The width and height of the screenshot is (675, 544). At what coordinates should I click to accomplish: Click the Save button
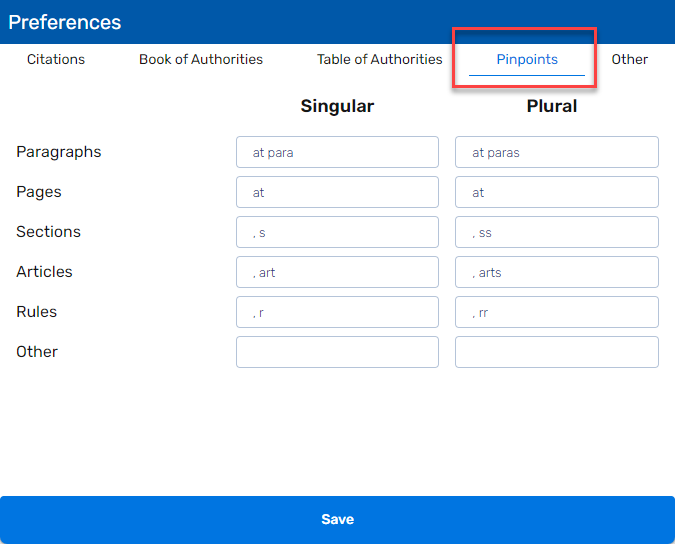click(x=338, y=519)
